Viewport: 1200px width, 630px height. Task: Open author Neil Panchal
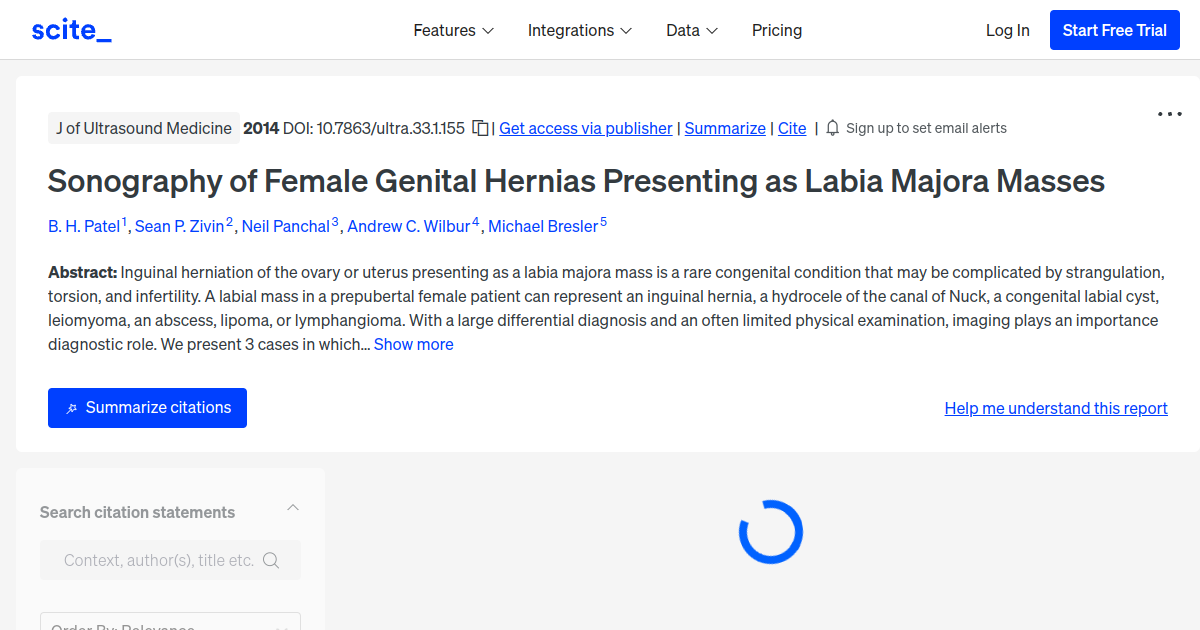coord(286,226)
